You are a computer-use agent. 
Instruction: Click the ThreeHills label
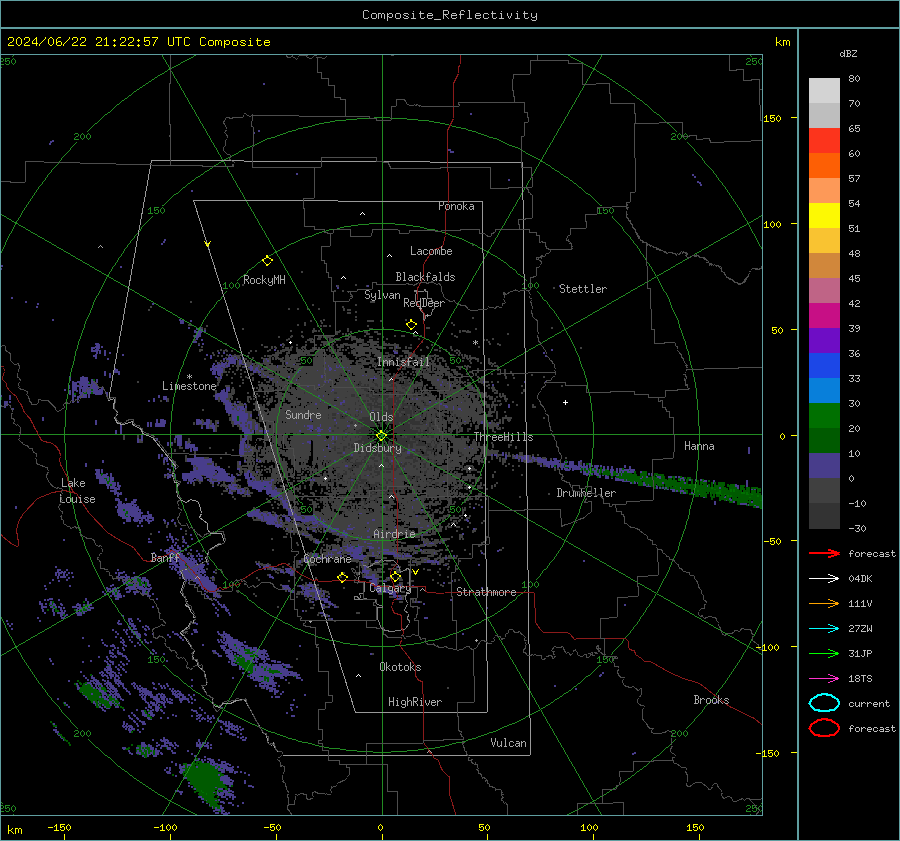(x=503, y=437)
